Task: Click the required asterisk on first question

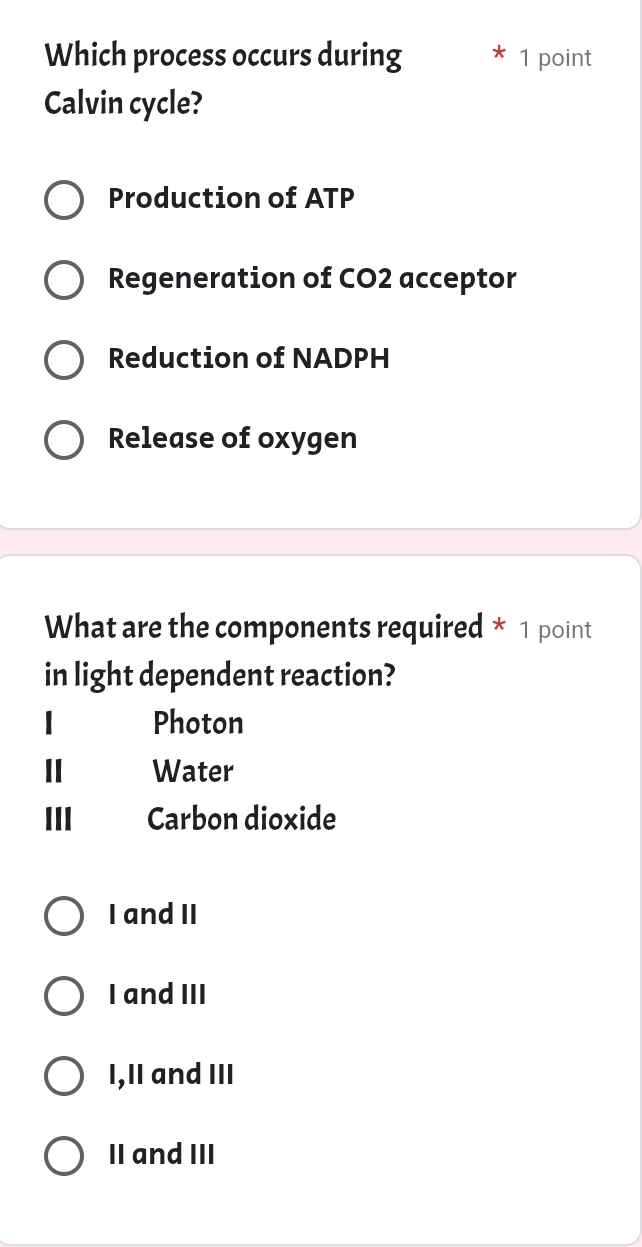Action: [498, 55]
